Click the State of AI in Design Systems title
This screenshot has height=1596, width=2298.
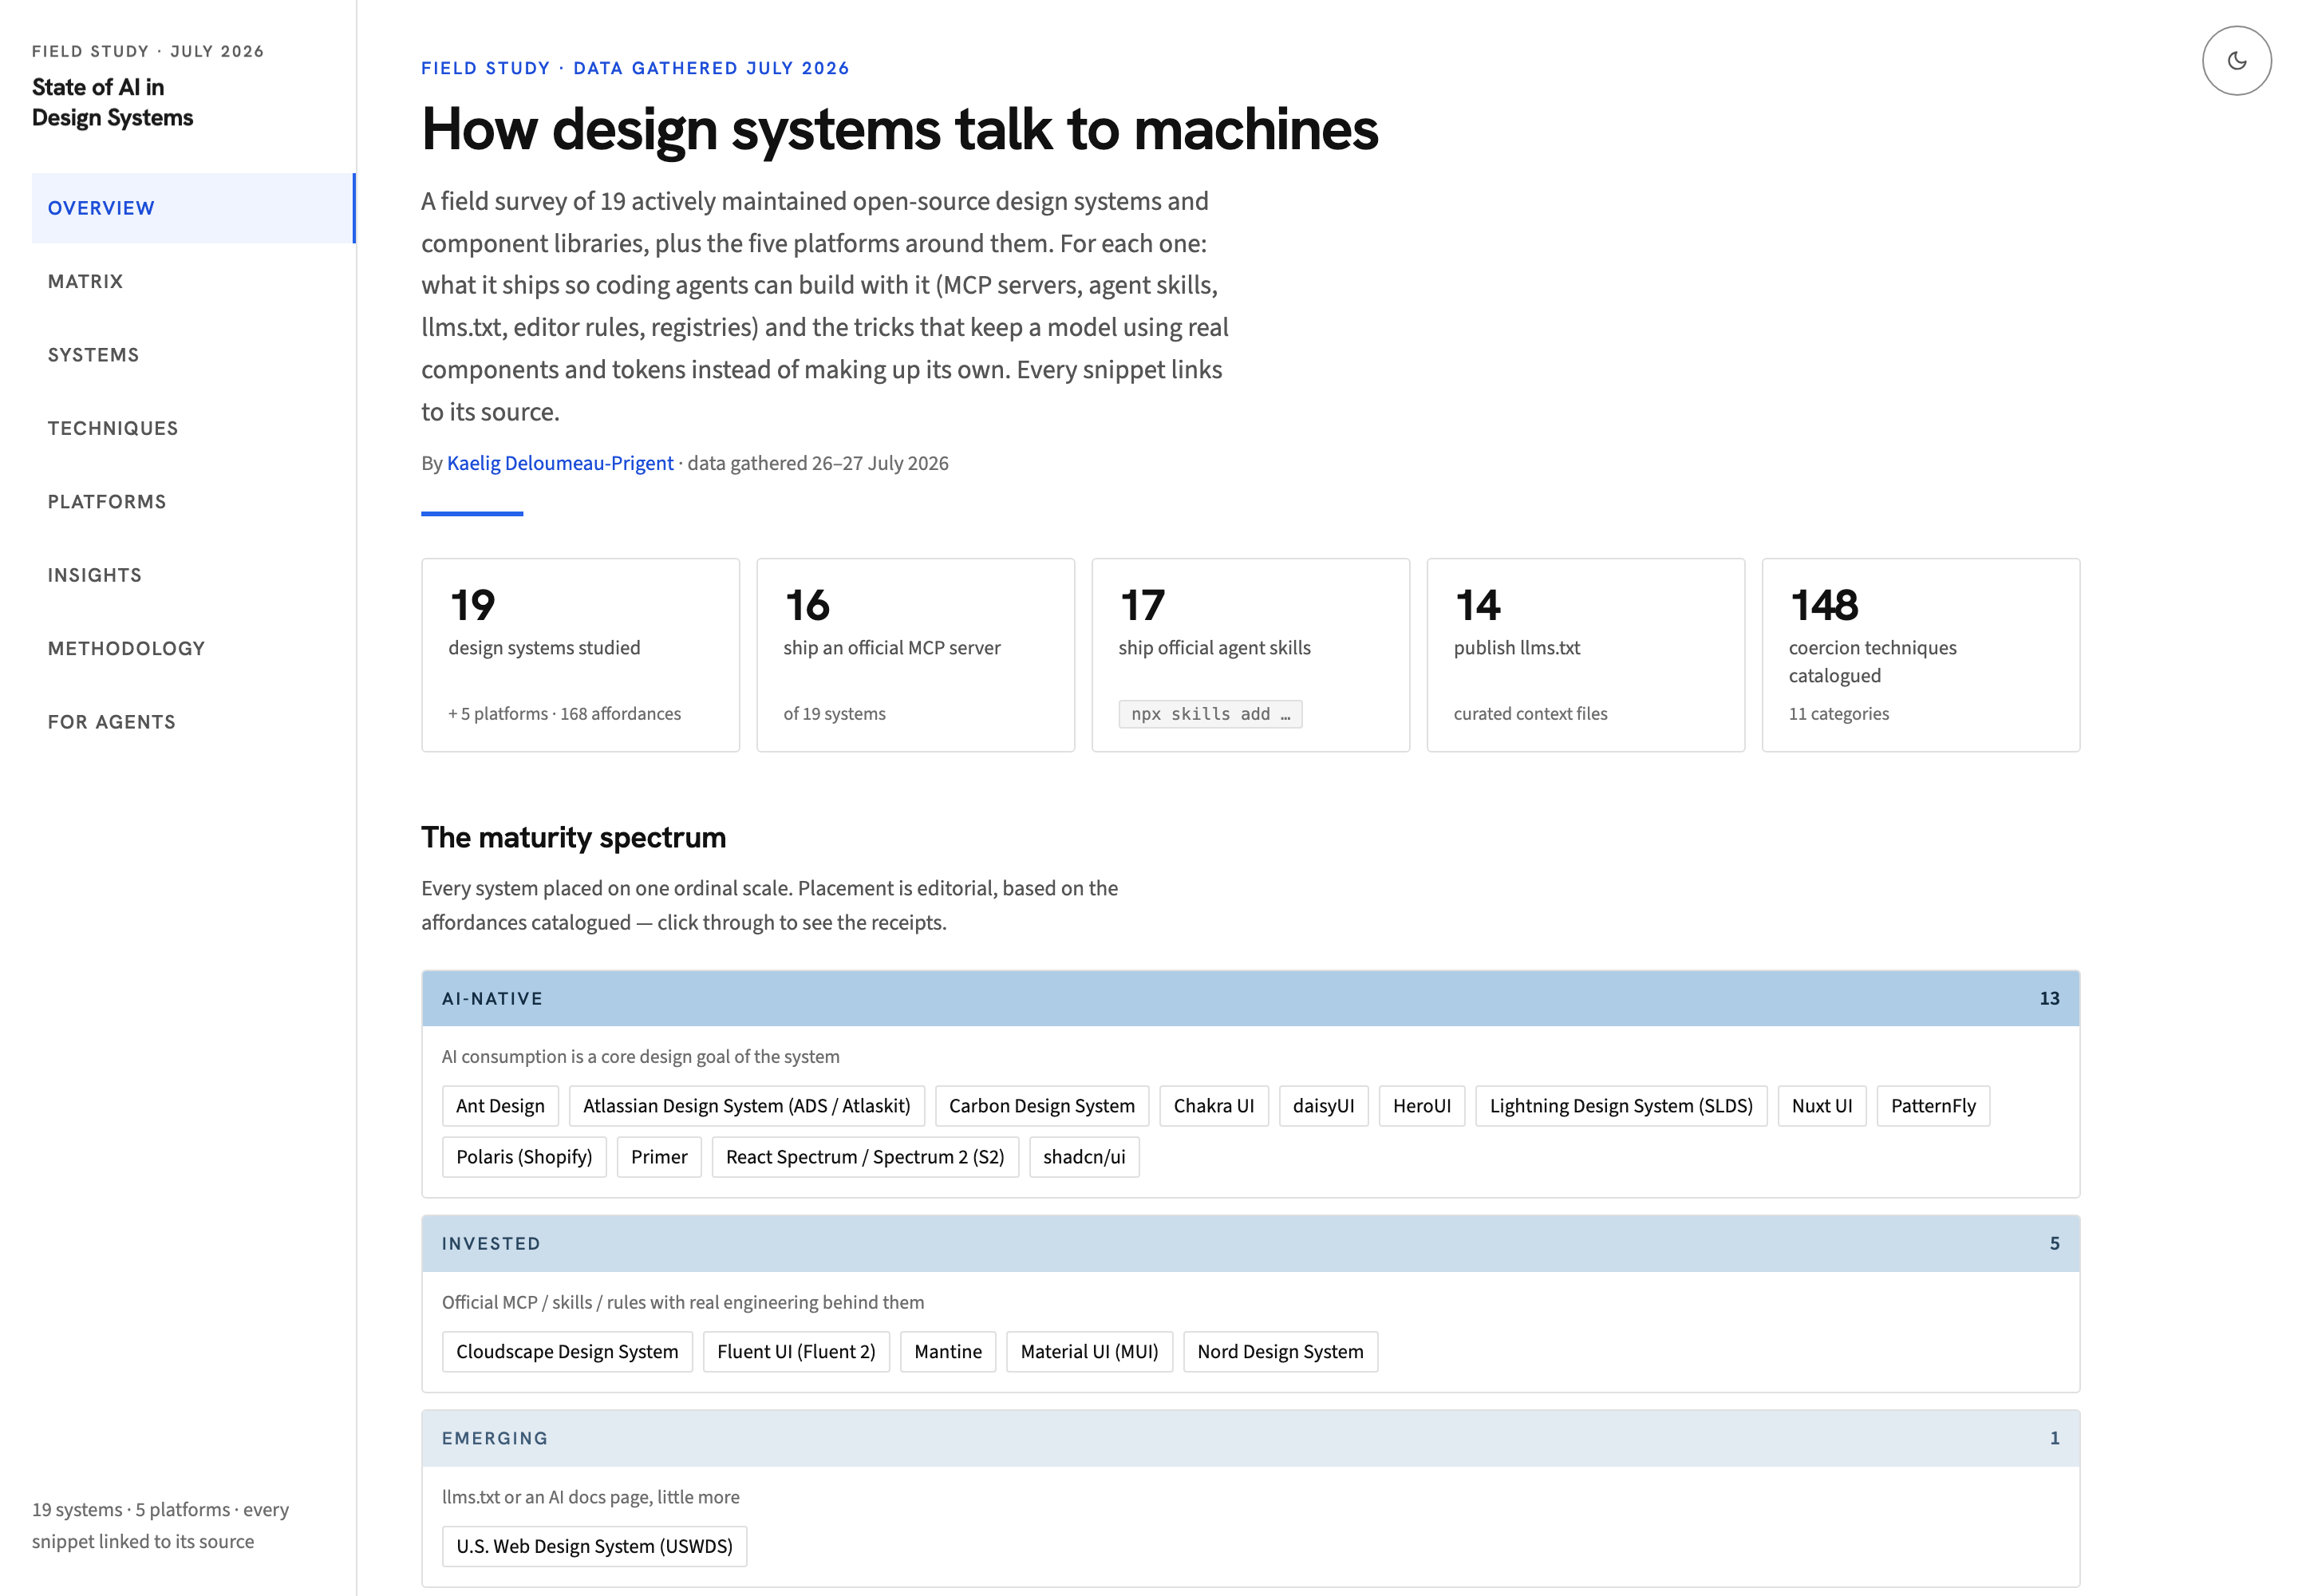112,102
